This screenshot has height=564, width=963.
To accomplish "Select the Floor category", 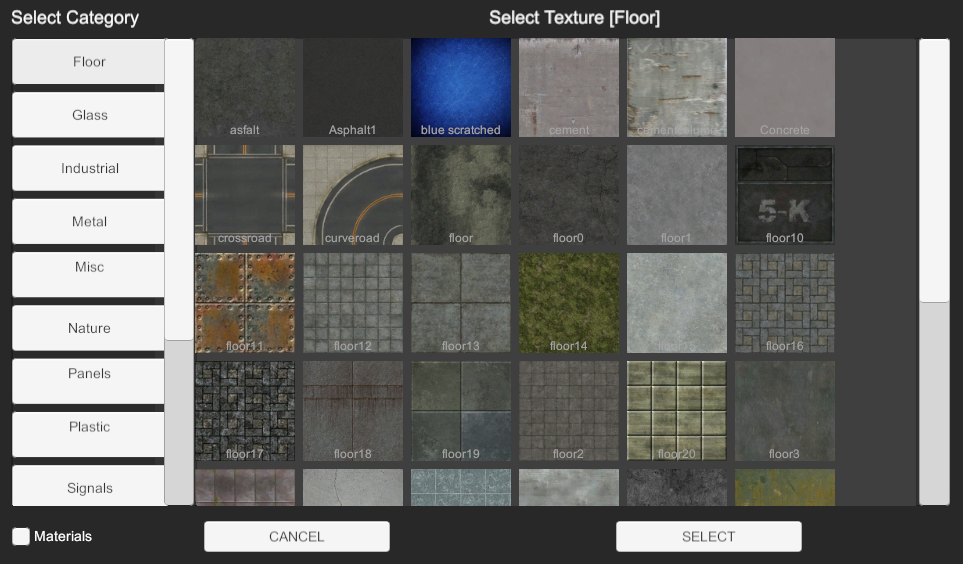I will pyautogui.click(x=88, y=61).
